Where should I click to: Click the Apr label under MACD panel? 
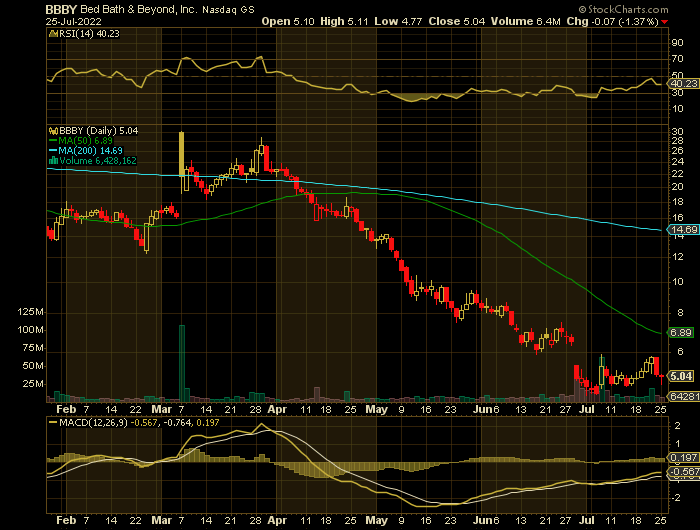point(277,521)
